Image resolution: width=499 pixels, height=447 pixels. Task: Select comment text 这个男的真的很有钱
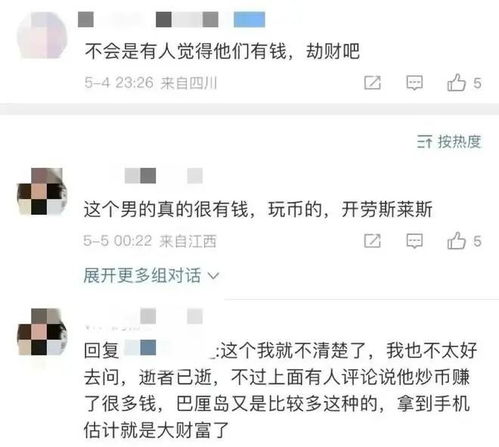(x=166, y=210)
